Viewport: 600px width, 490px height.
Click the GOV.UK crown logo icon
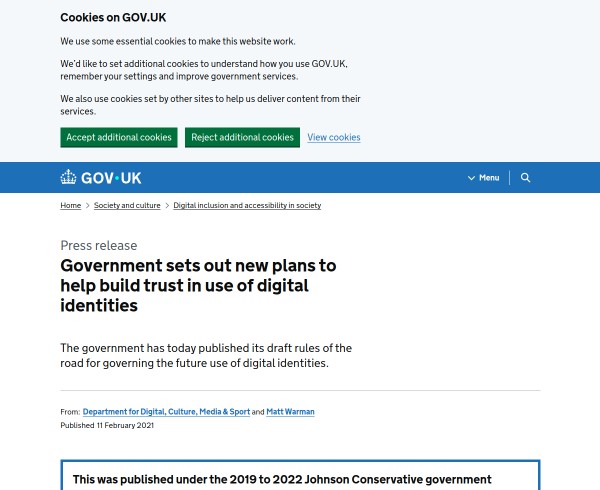(69, 178)
